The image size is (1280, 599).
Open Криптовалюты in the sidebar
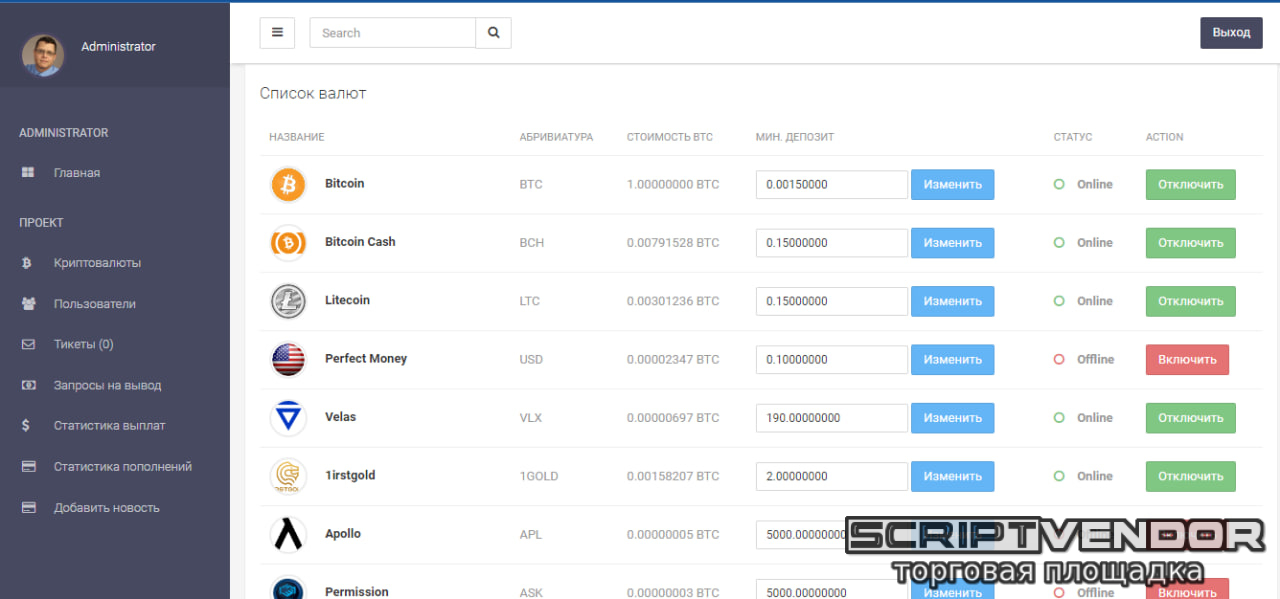tap(97, 263)
